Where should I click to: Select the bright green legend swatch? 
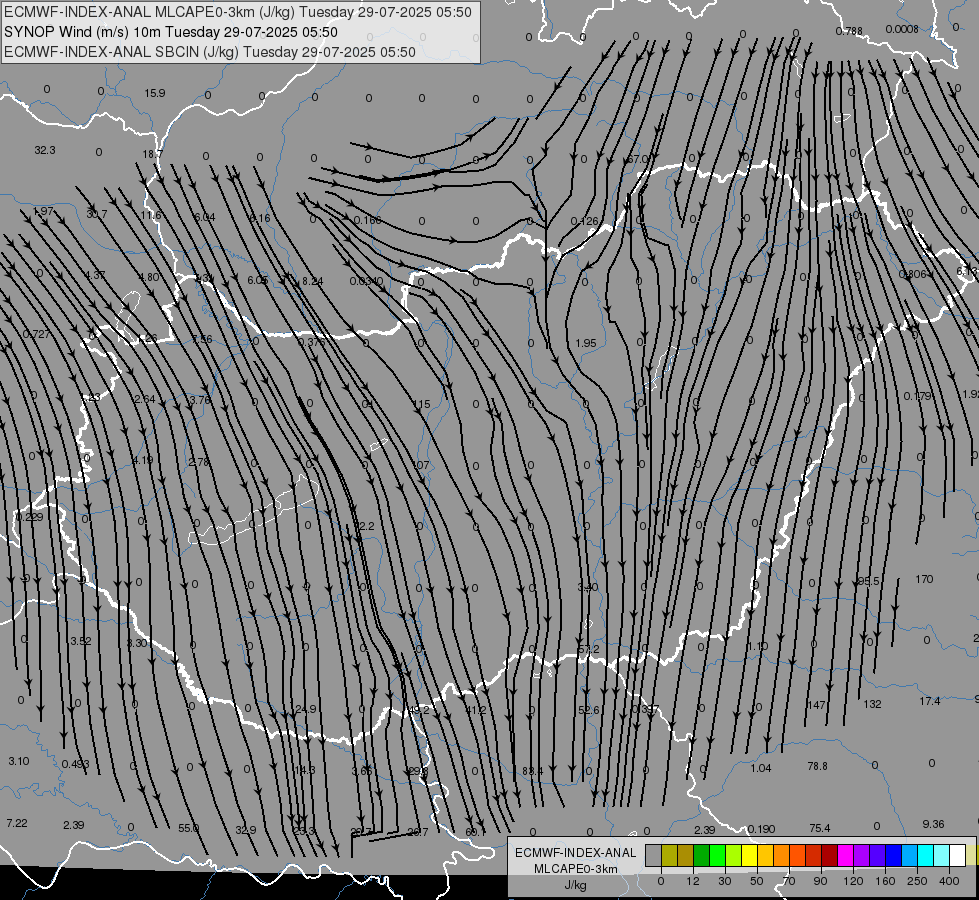(717, 855)
